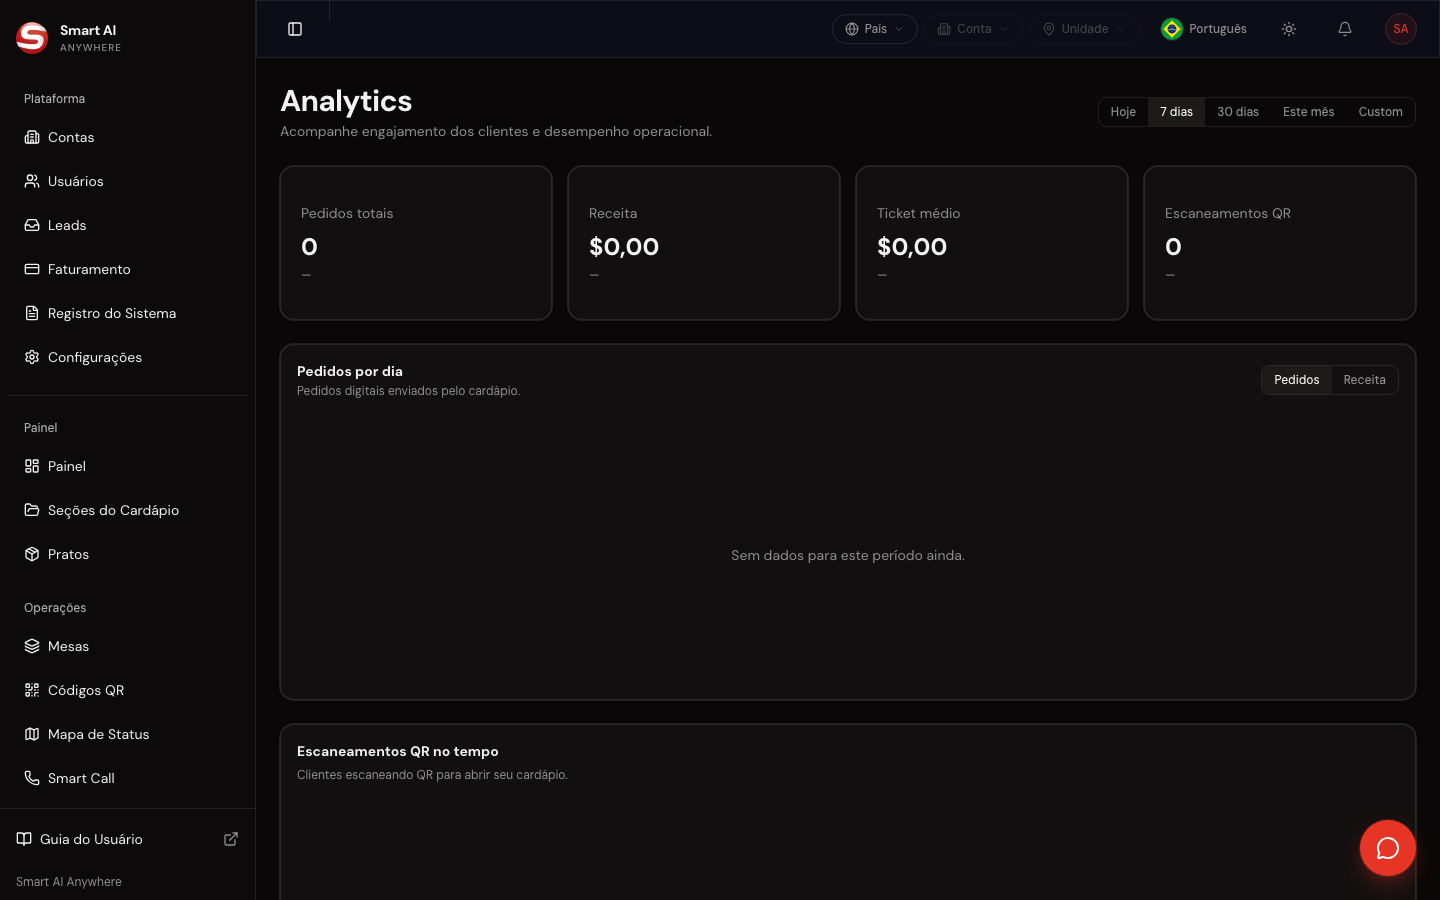Switch chart to Receita view
1440x900 pixels.
(1365, 380)
